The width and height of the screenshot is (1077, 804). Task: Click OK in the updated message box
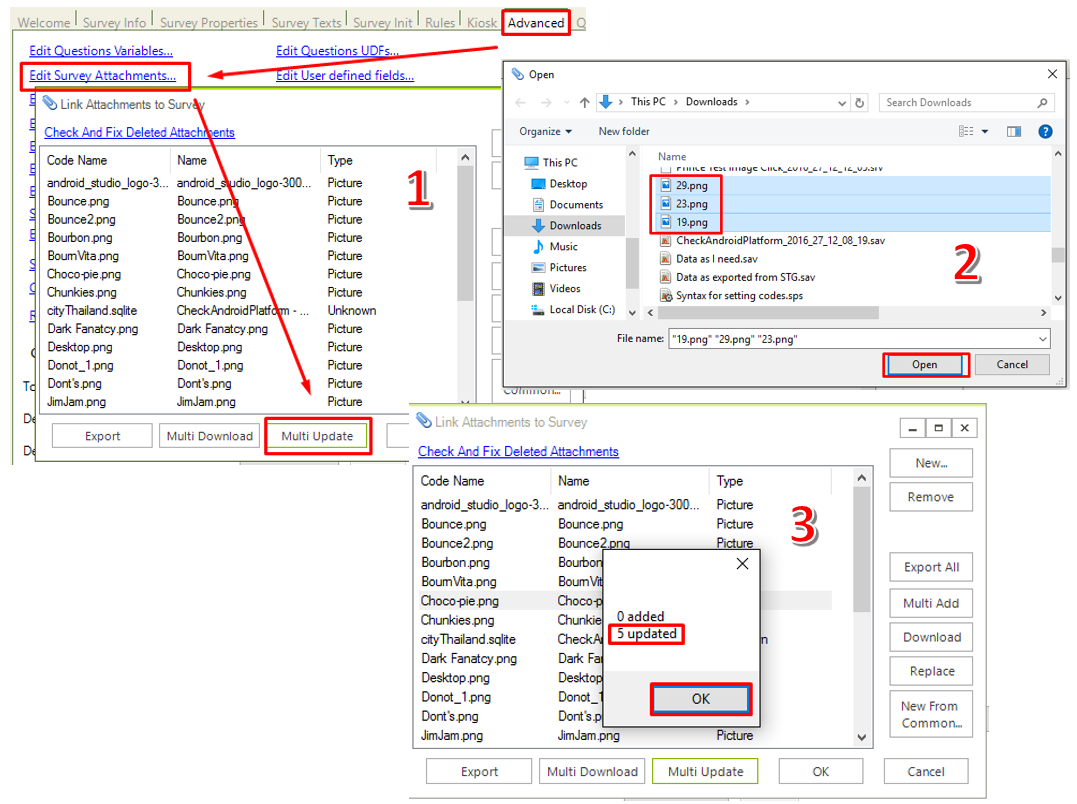701,699
